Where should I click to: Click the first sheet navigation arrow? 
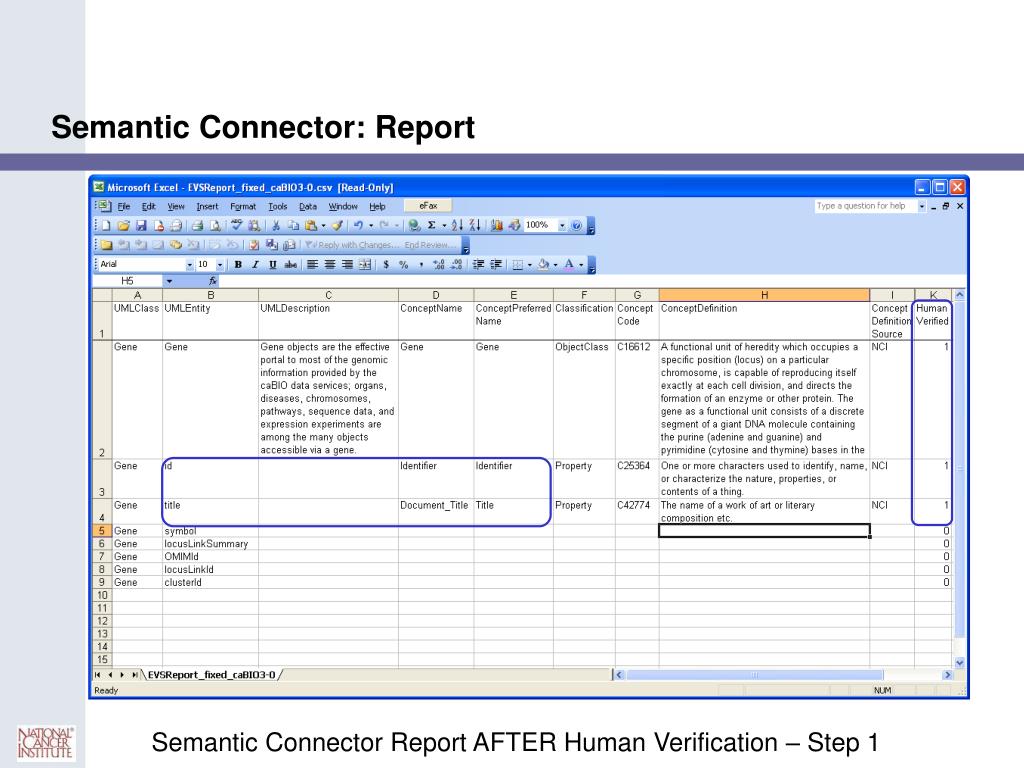point(98,675)
